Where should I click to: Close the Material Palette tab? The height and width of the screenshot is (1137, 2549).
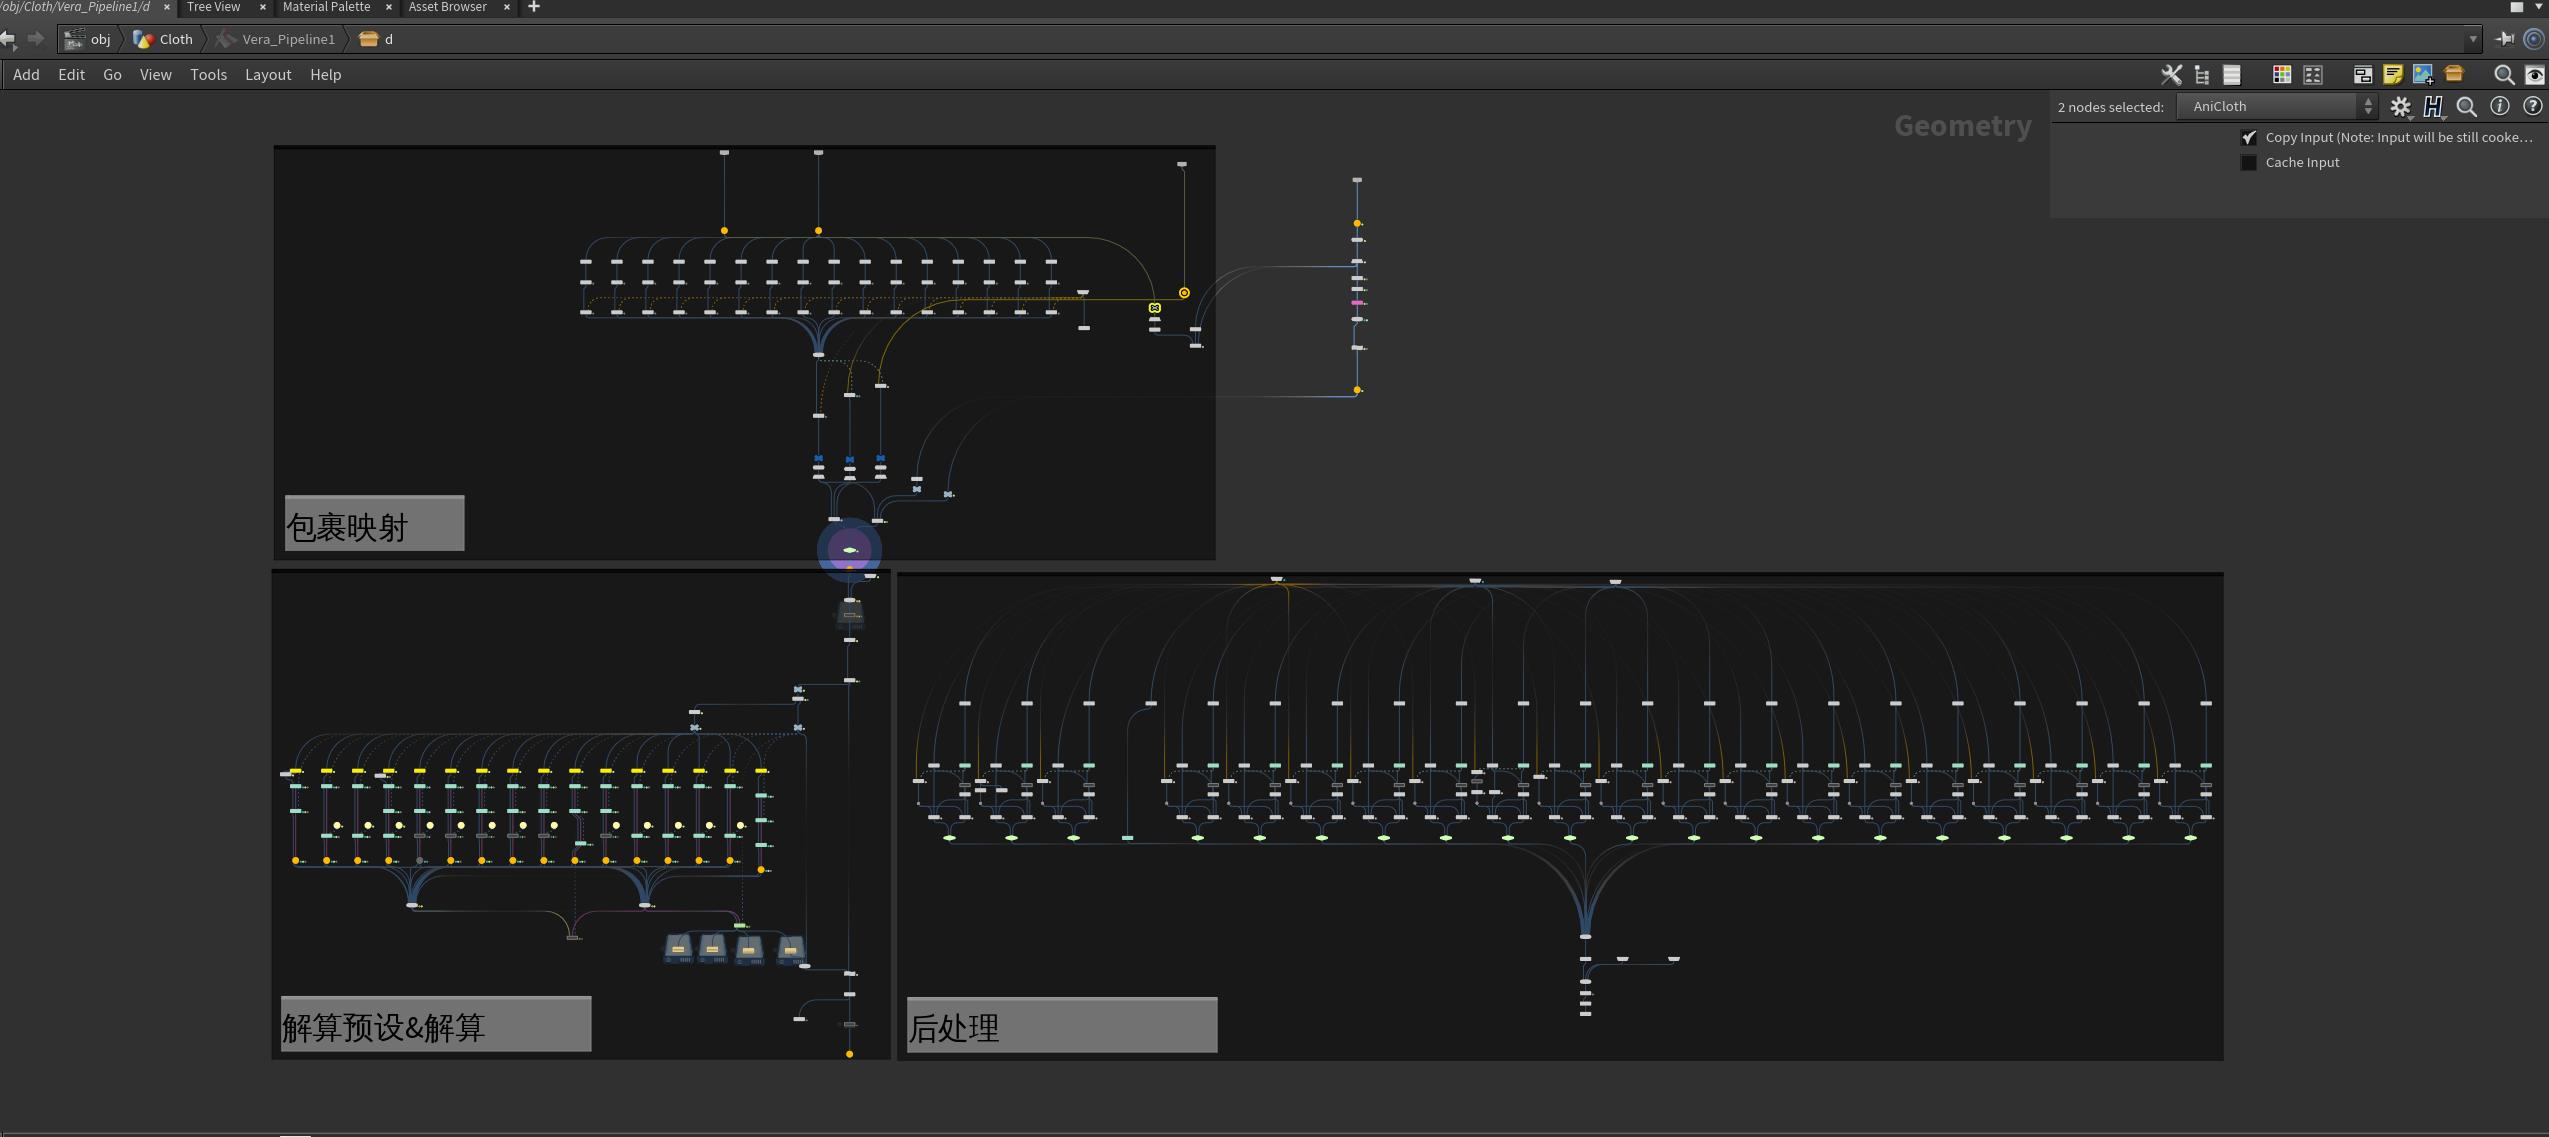pyautogui.click(x=388, y=7)
